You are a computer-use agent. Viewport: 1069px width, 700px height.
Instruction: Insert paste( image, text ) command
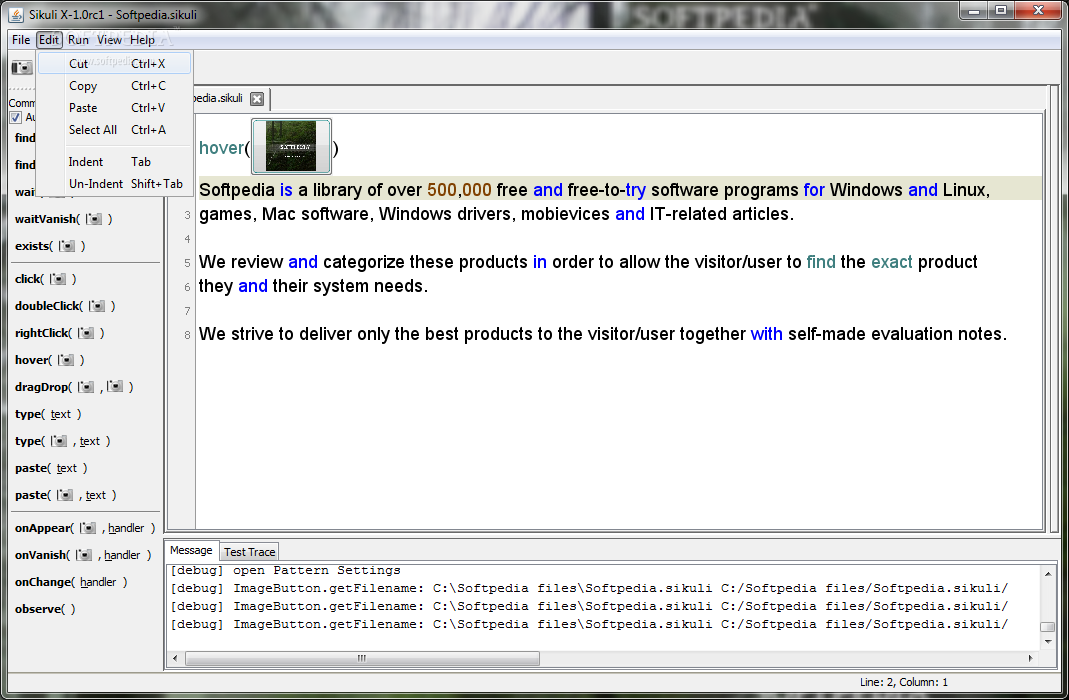(x=65, y=495)
